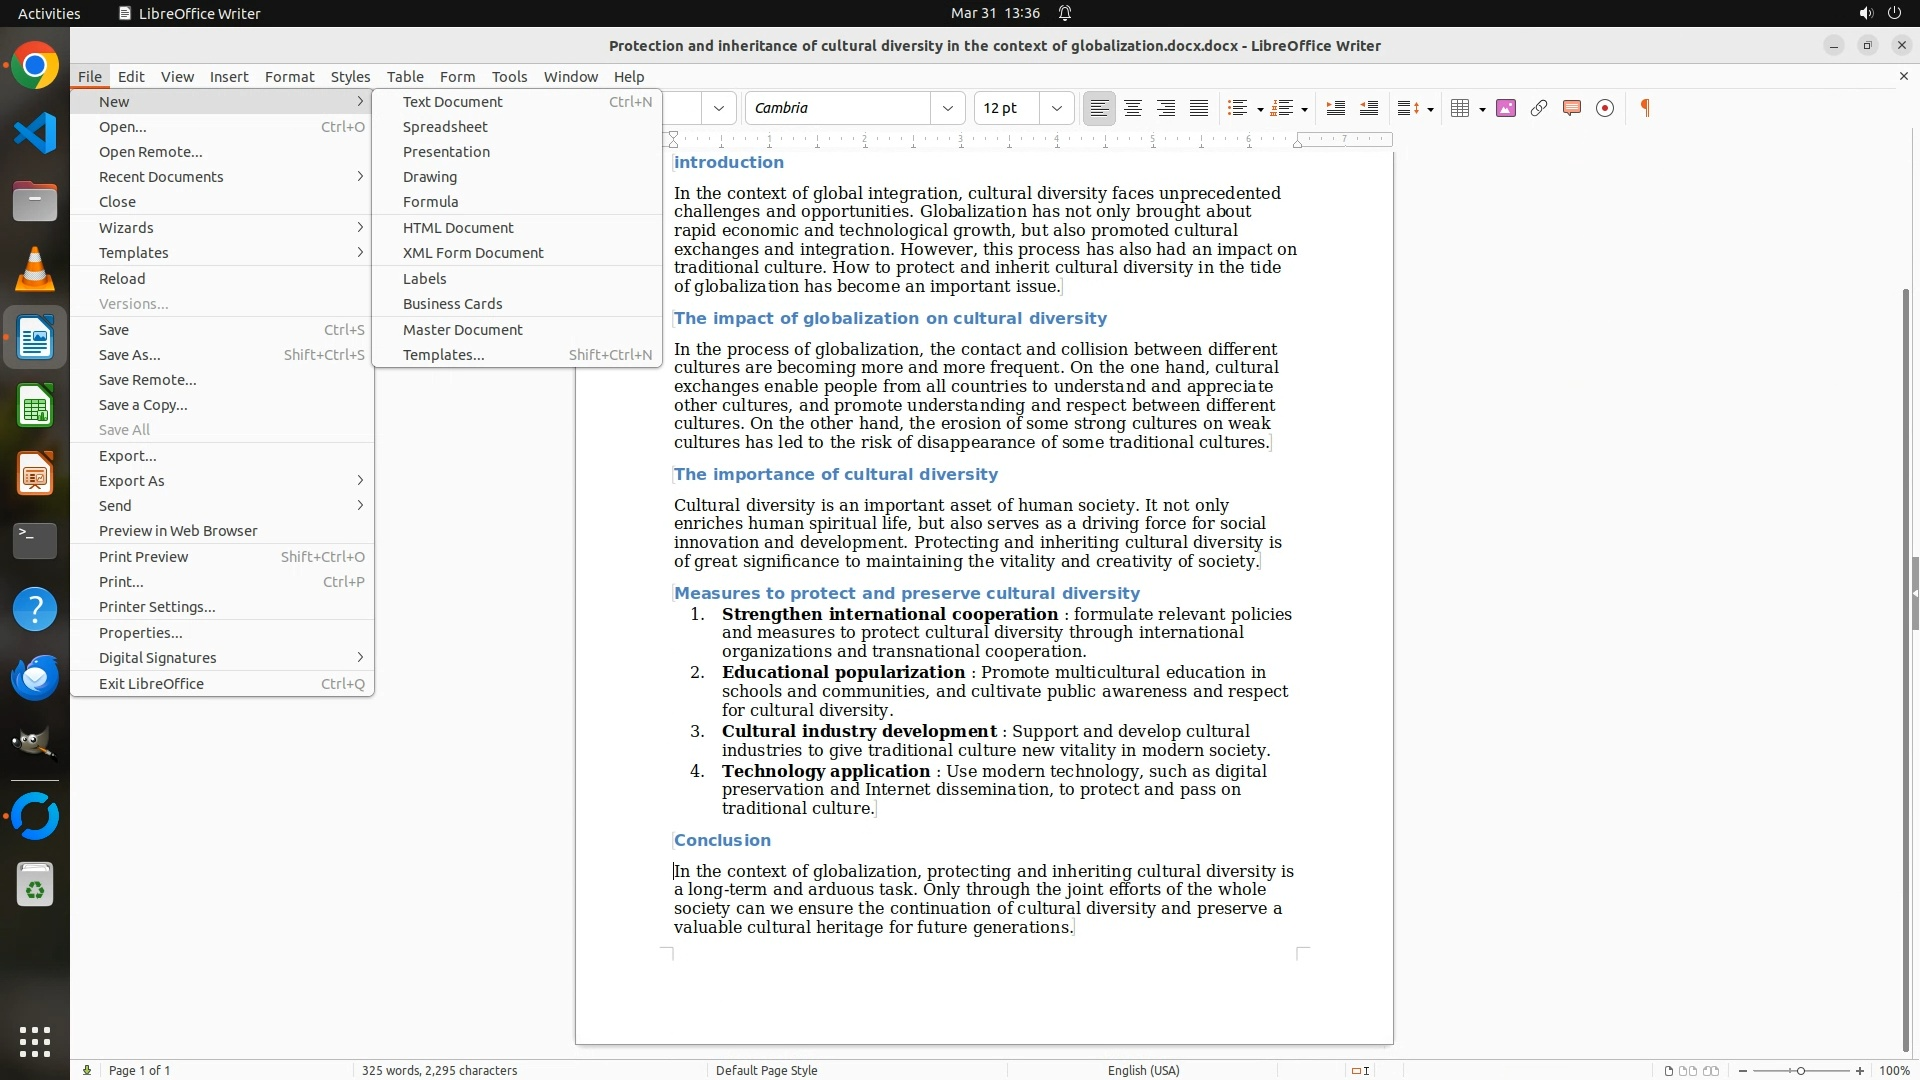The width and height of the screenshot is (1920, 1080).
Task: Insert an image using the toolbar icon
Action: pos(1506,108)
